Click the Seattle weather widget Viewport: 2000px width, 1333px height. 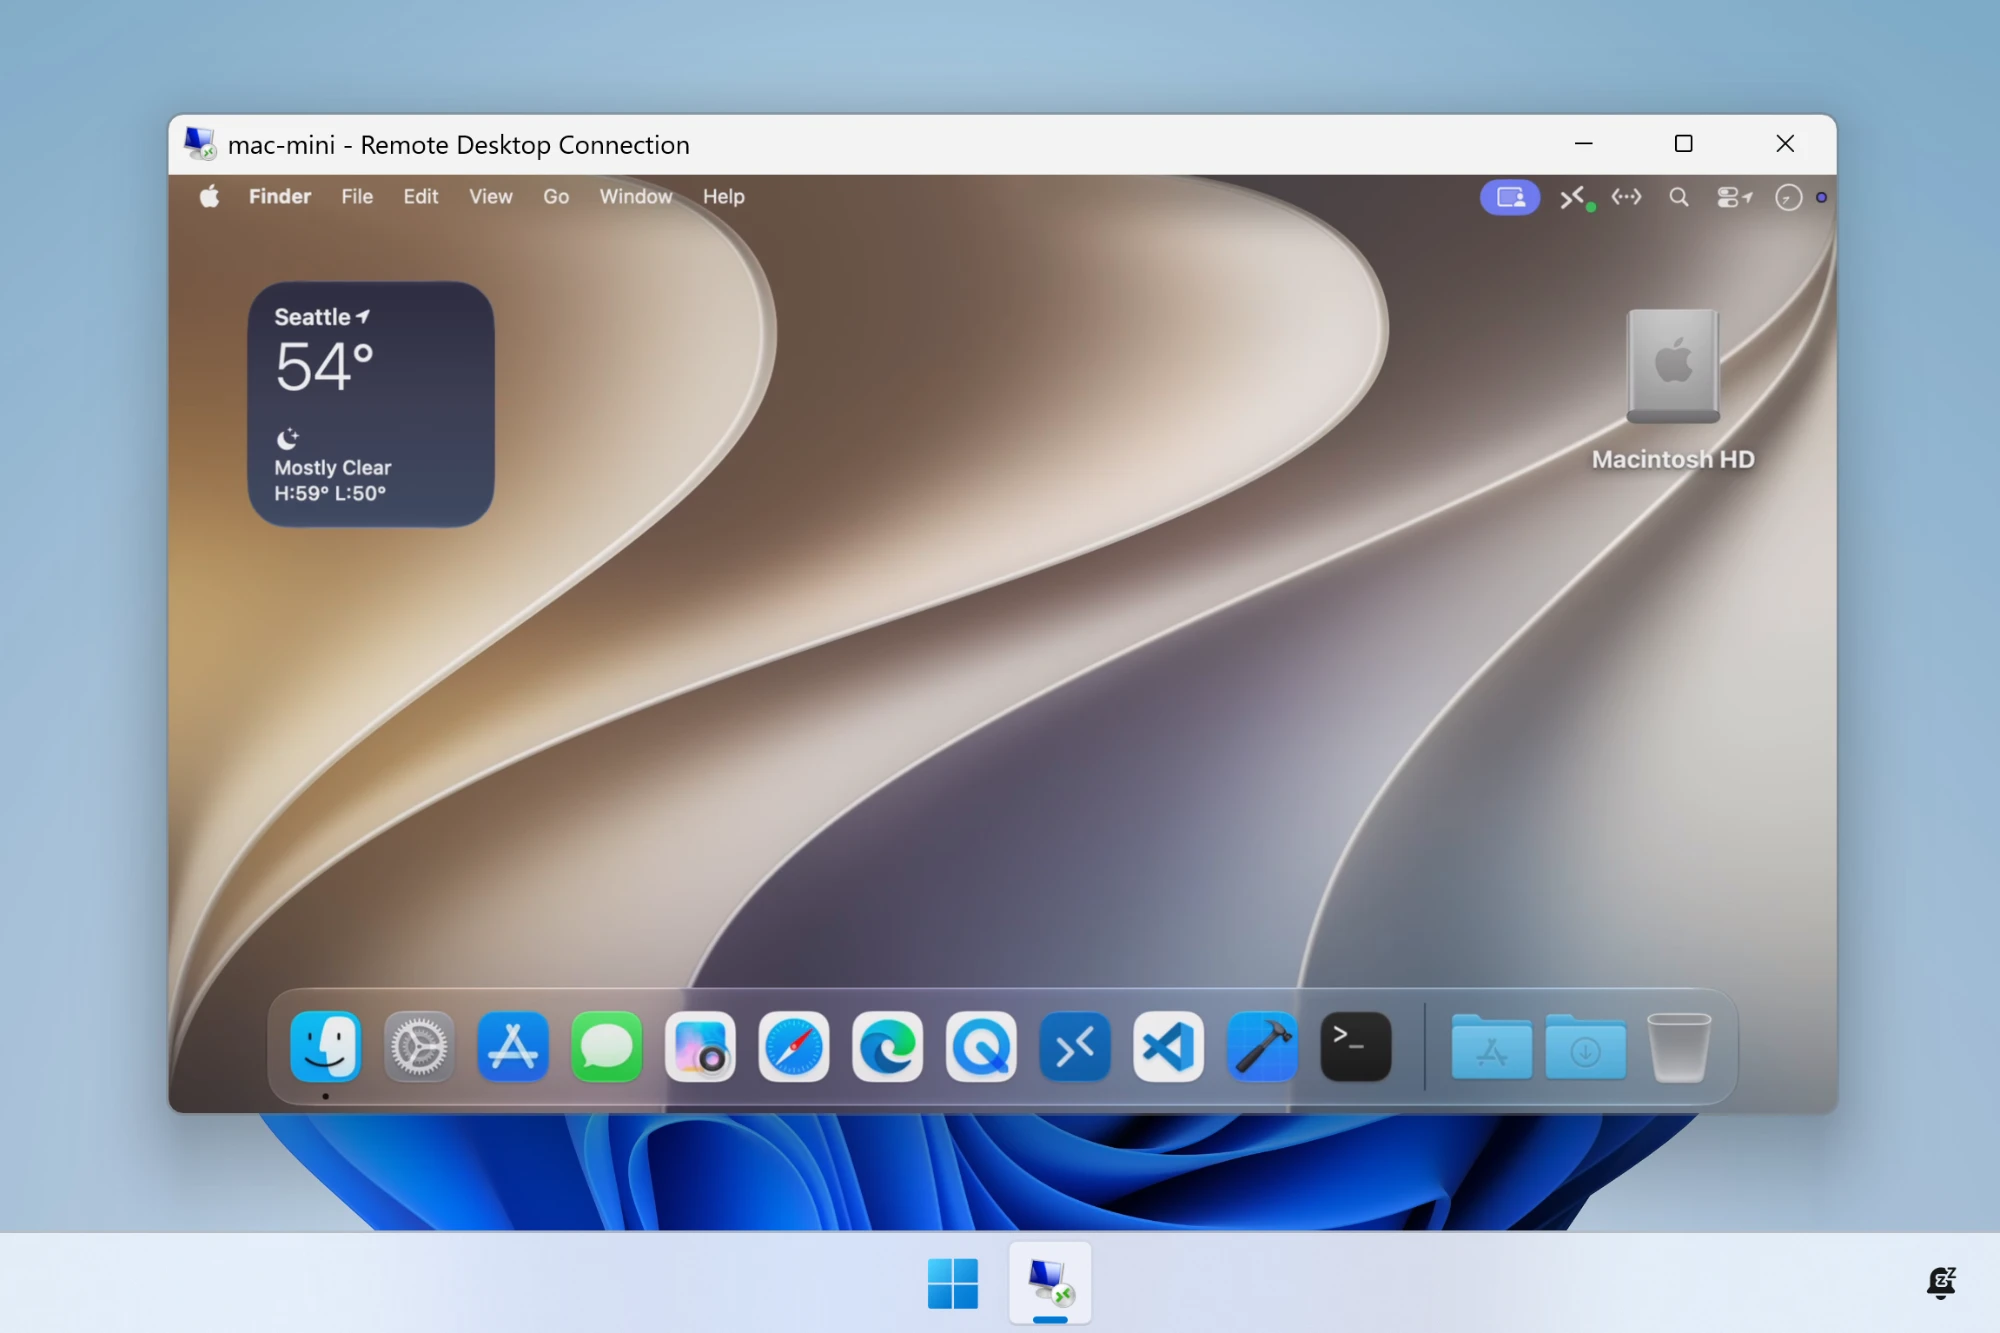[x=371, y=404]
